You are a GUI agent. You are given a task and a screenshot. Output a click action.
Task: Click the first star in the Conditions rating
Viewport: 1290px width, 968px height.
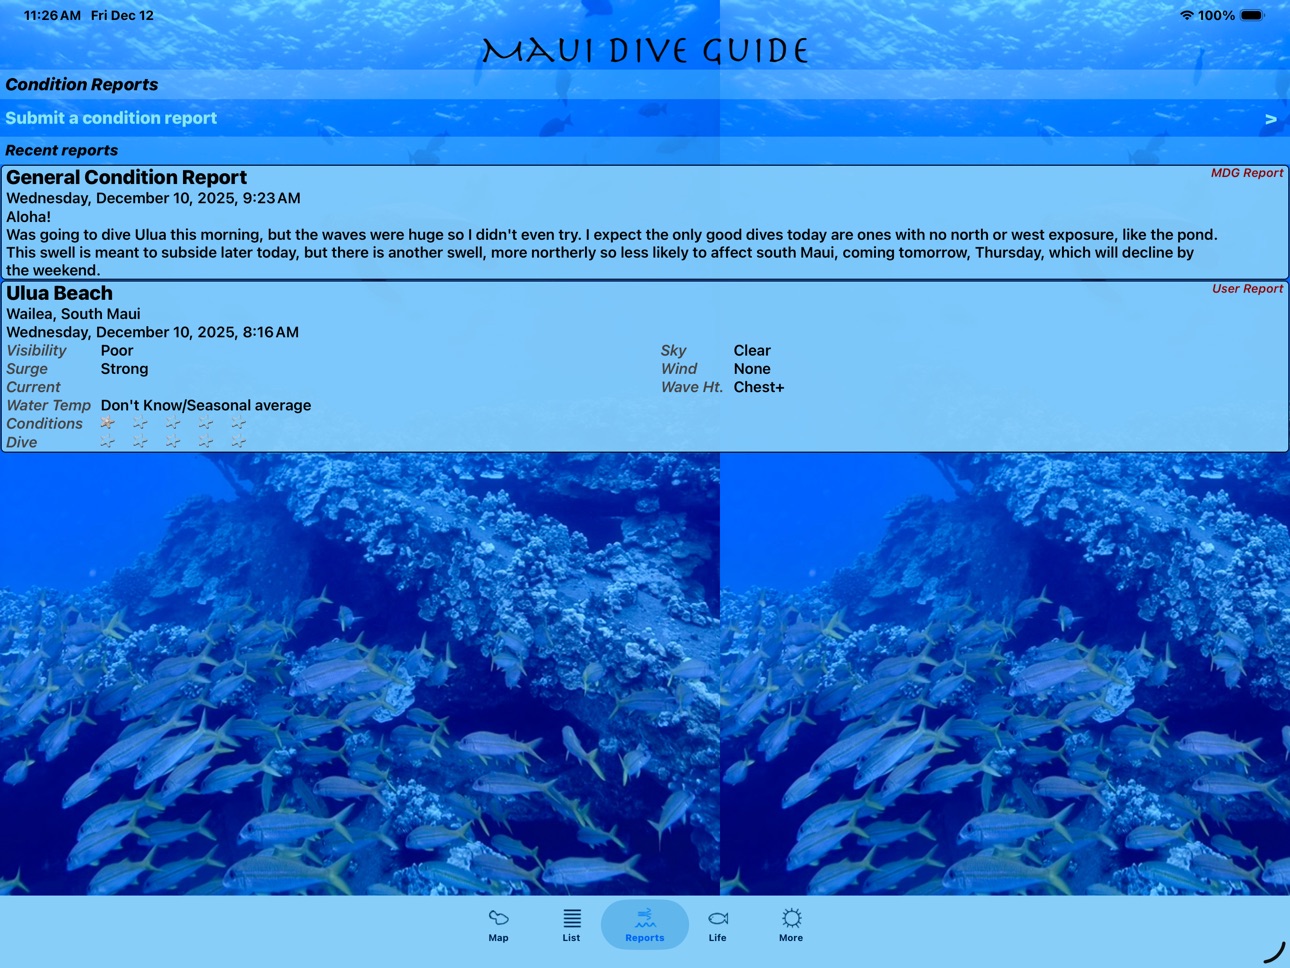coord(108,423)
